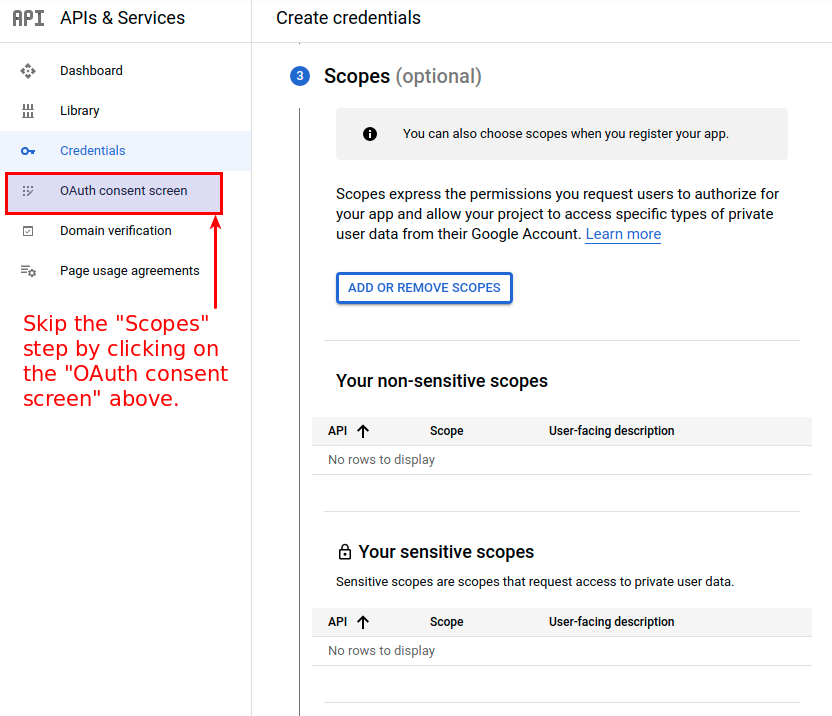The height and width of the screenshot is (716, 832).
Task: Click API column header in sensitive table
Action: 337,622
